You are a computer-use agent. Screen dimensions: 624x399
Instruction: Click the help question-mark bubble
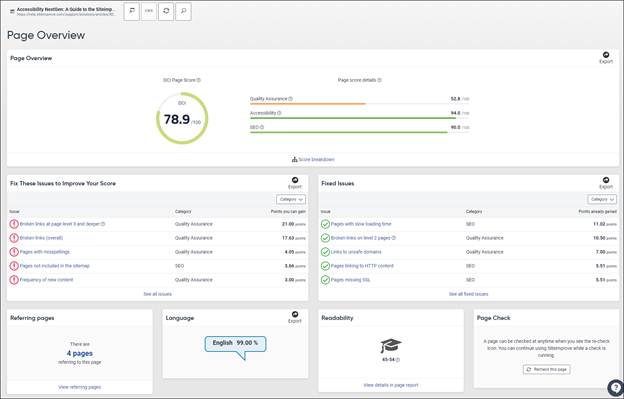[x=615, y=388]
